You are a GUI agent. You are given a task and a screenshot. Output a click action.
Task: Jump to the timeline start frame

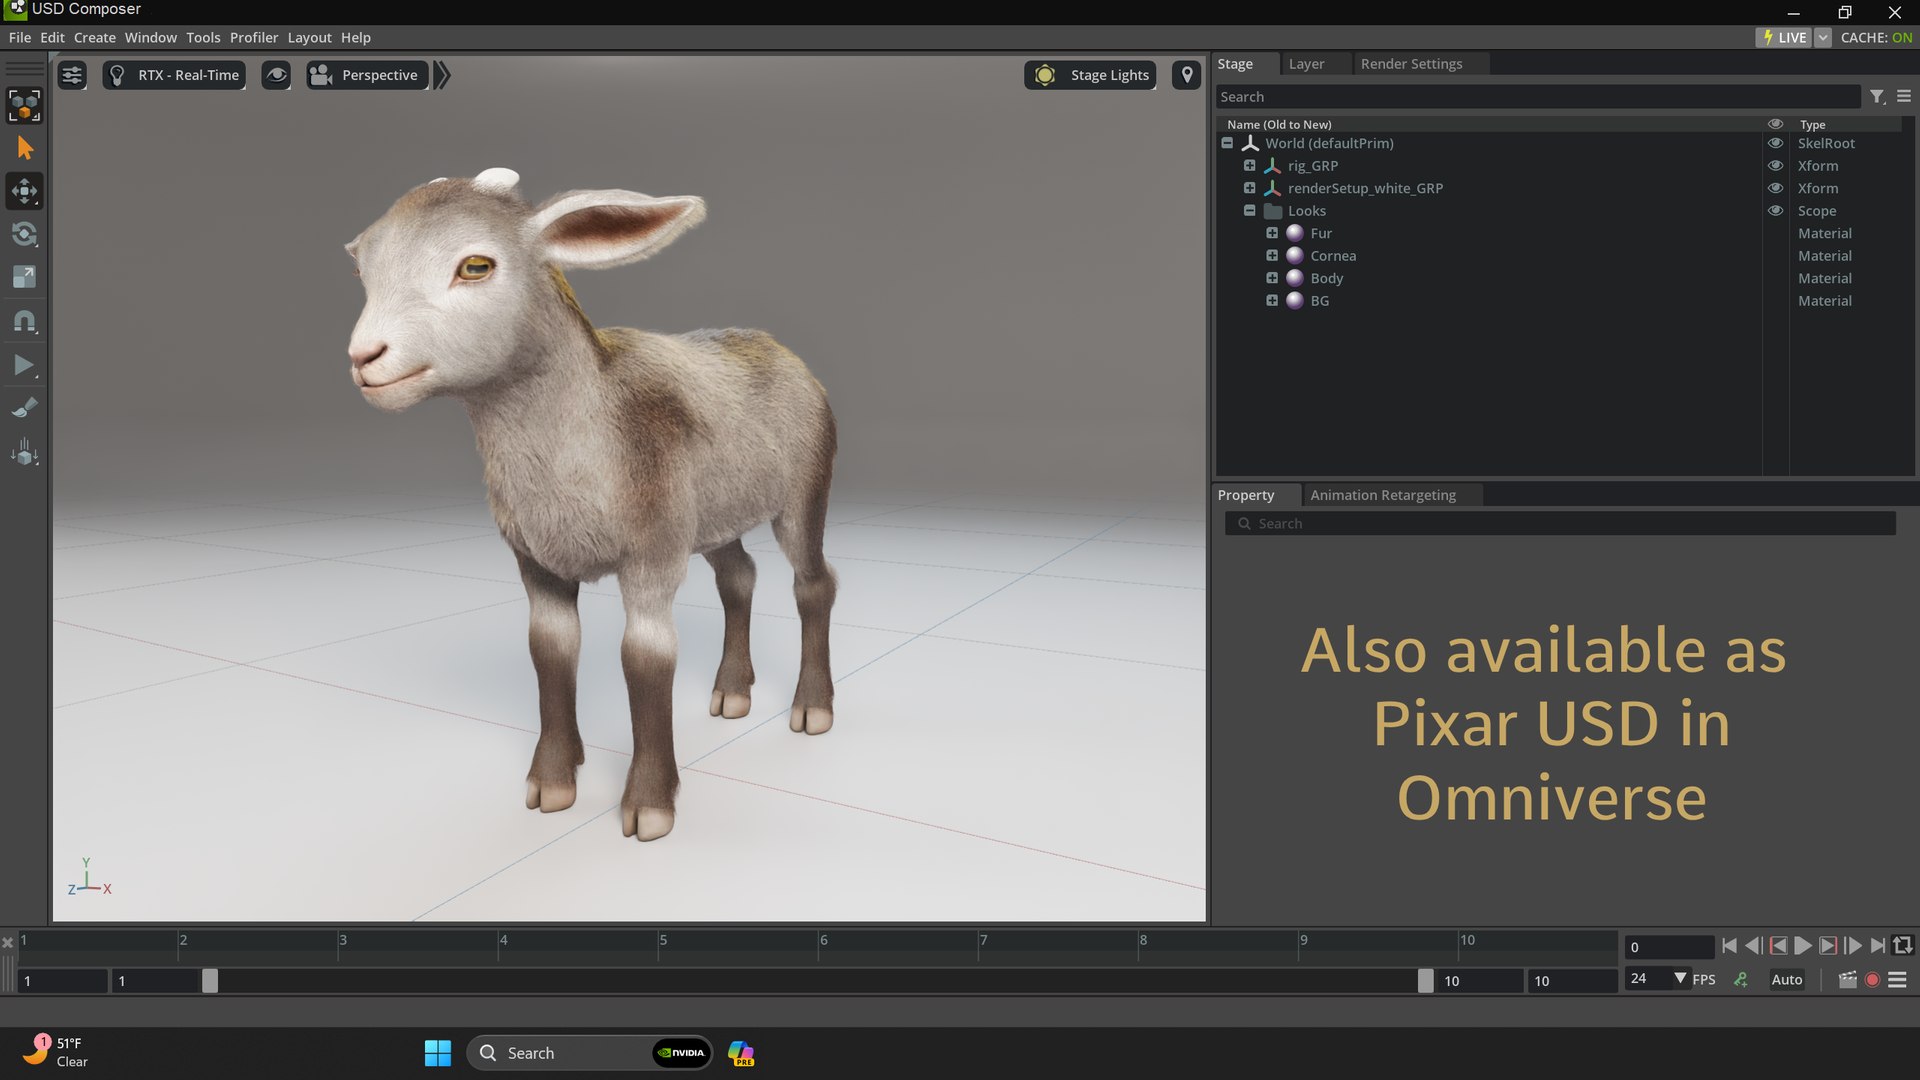(1729, 946)
